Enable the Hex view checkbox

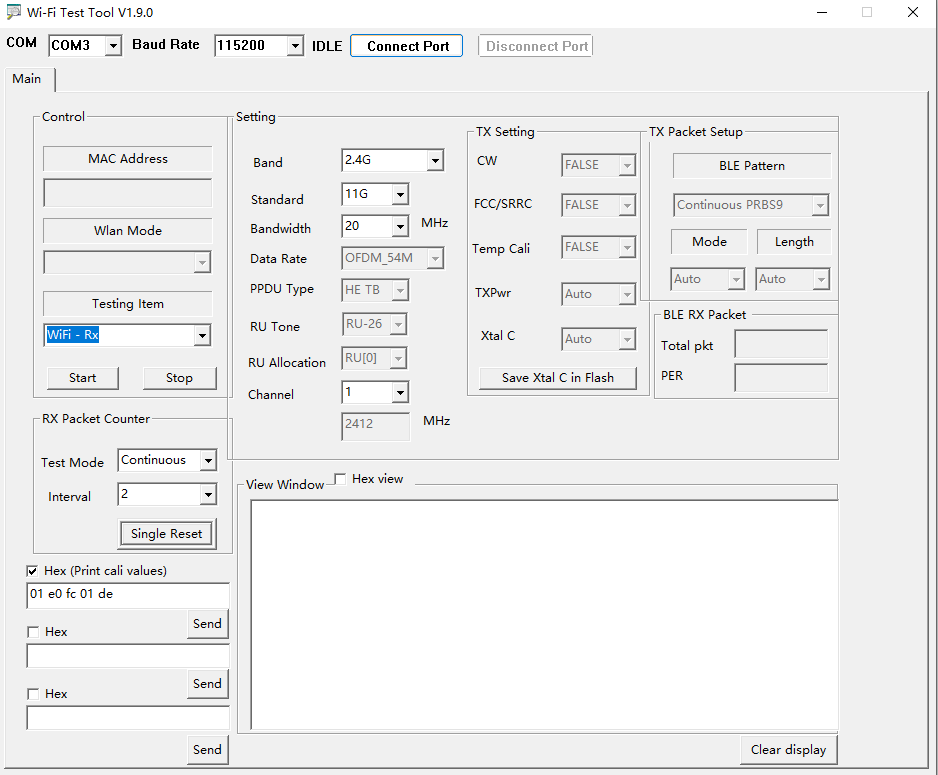coord(340,479)
